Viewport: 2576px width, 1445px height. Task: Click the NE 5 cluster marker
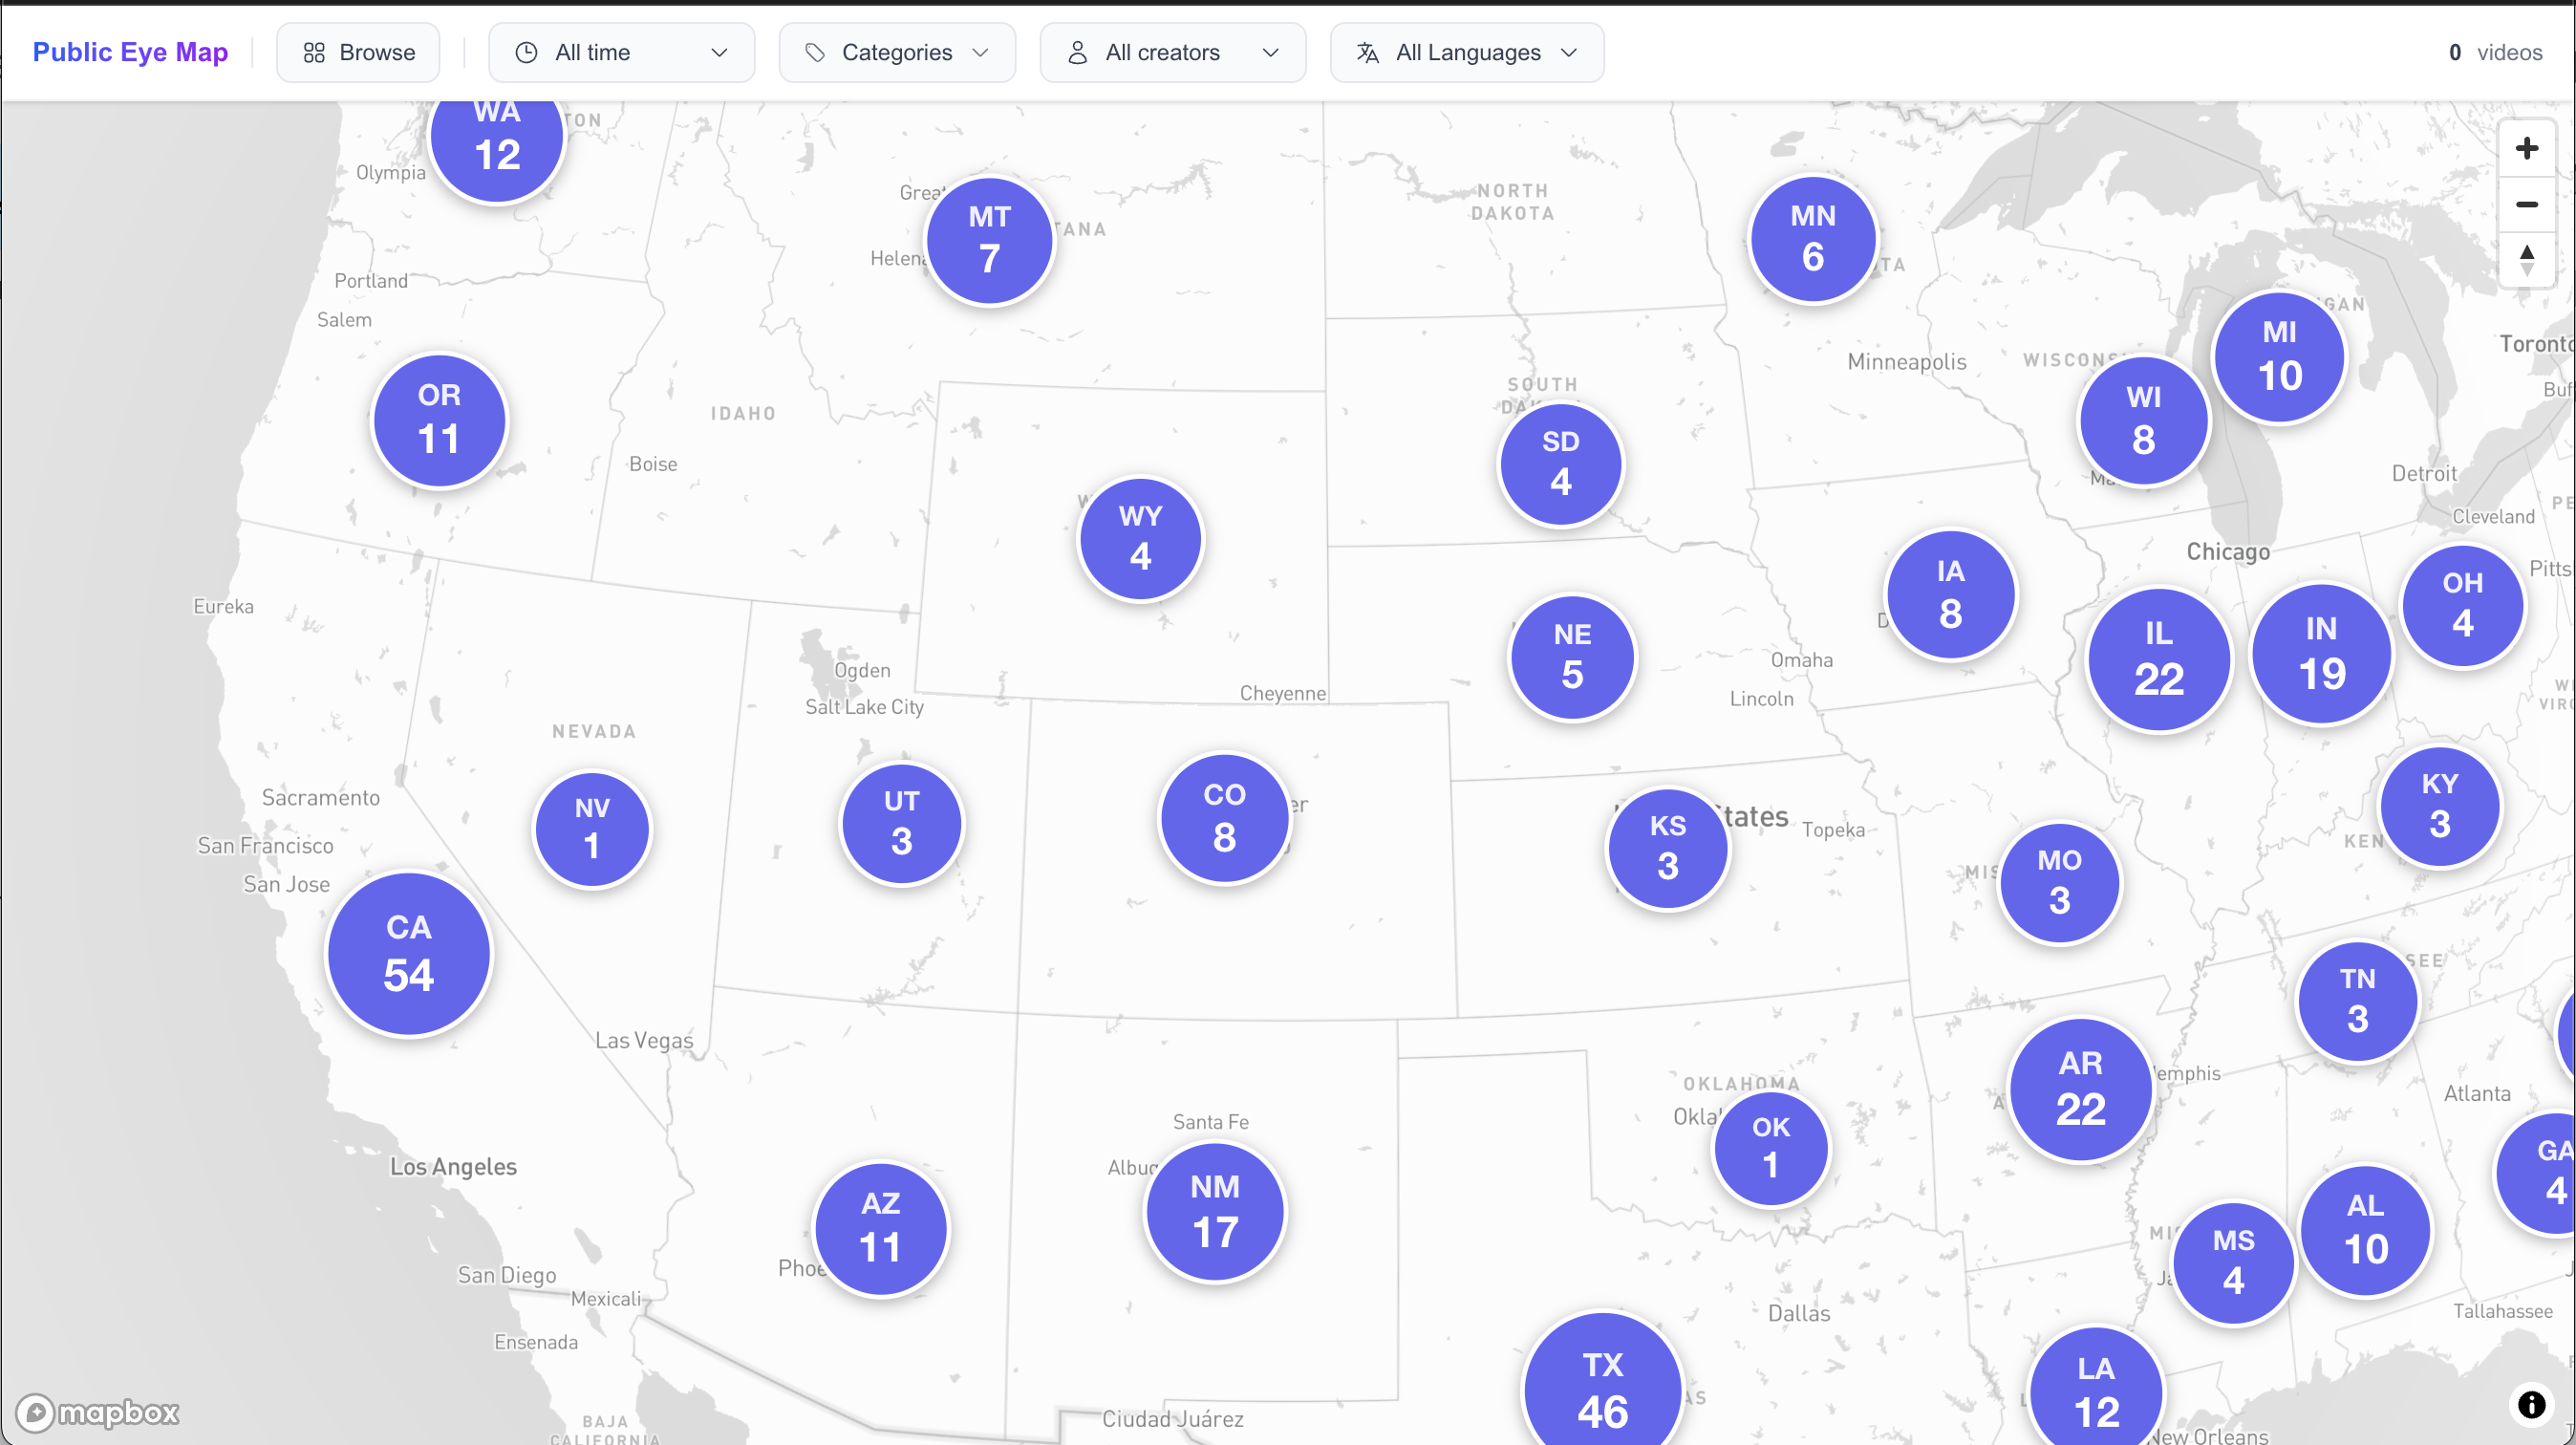click(1572, 657)
